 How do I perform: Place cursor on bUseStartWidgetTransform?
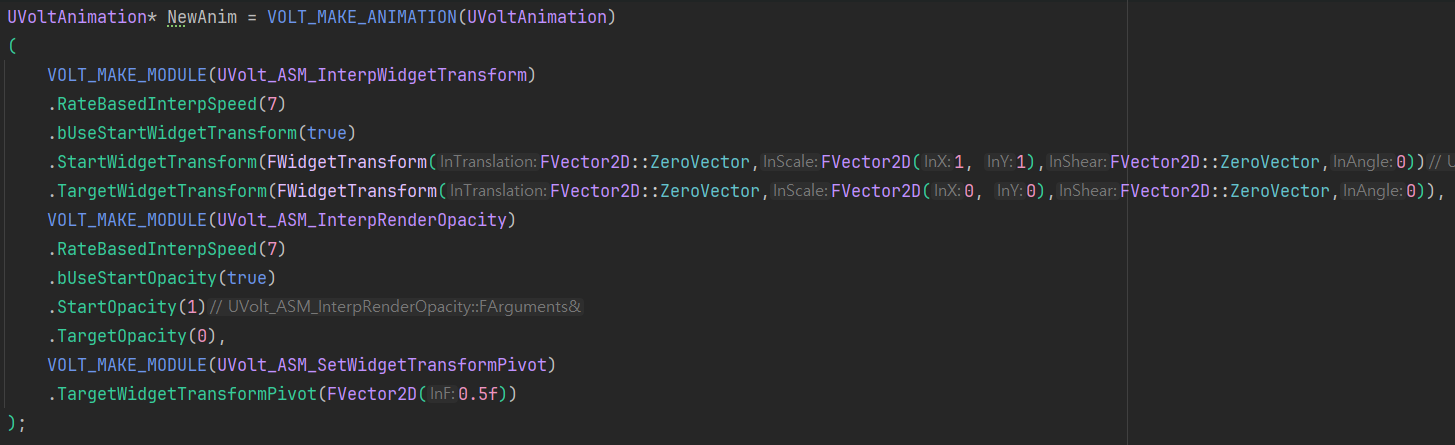pyautogui.click(x=174, y=133)
